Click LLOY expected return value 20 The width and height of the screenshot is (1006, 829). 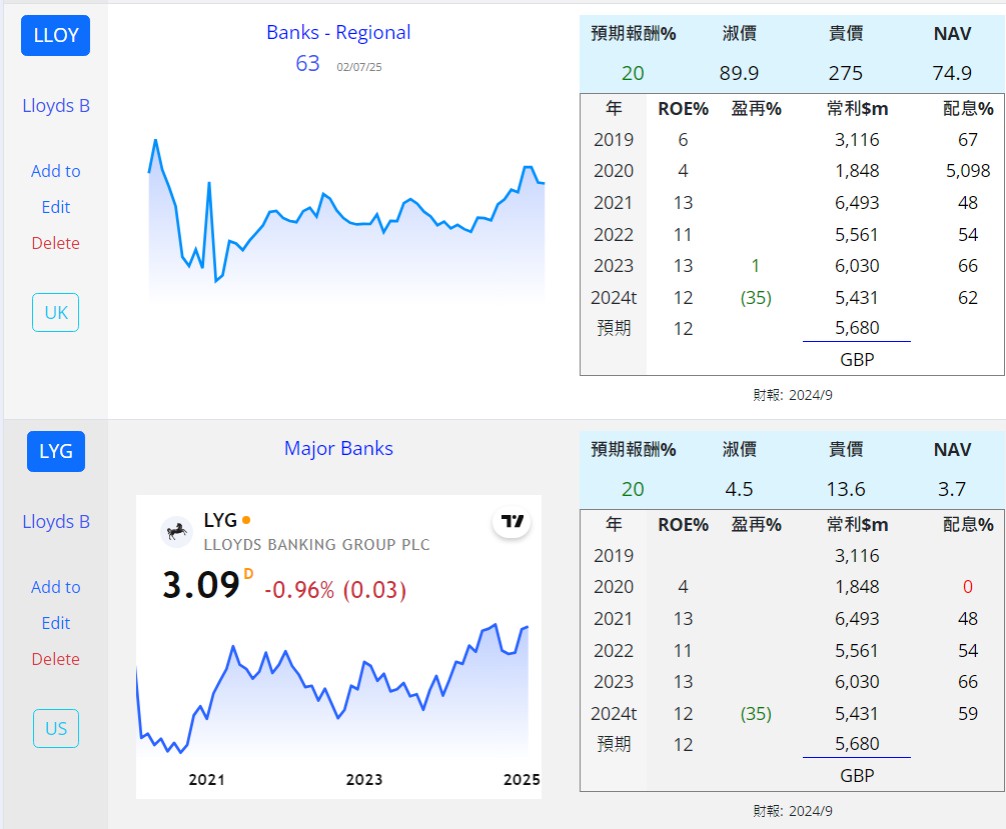pos(633,73)
